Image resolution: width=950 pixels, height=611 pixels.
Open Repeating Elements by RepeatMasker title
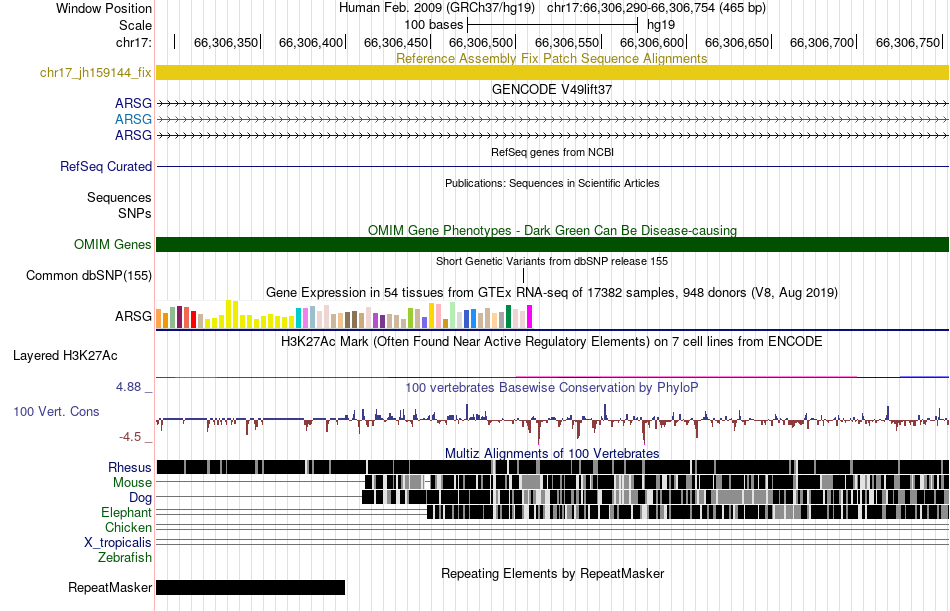coord(552,573)
